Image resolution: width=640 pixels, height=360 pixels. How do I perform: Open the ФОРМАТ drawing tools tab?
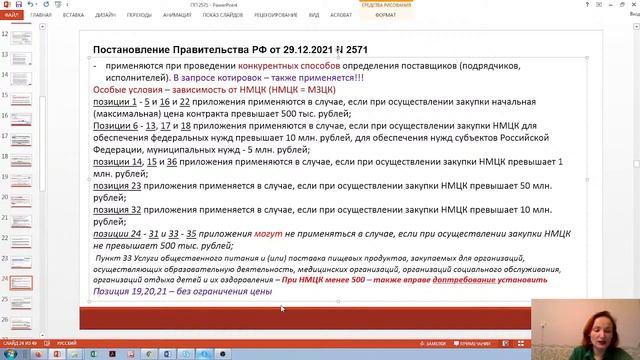[x=385, y=15]
